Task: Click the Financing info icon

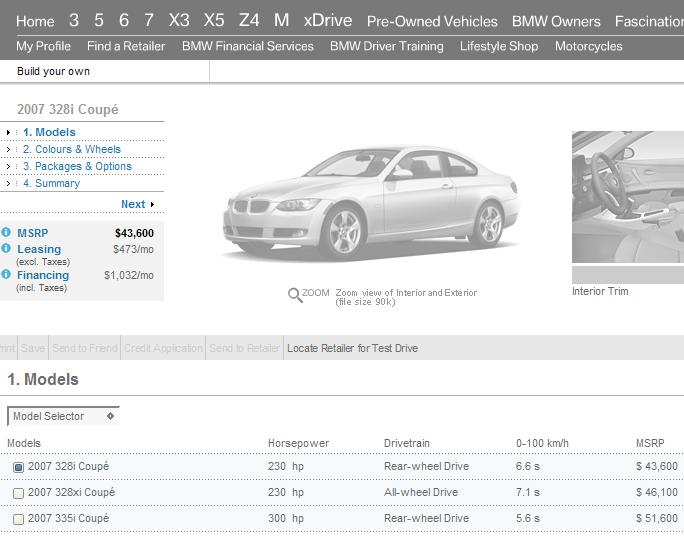Action: pyautogui.click(x=6, y=275)
